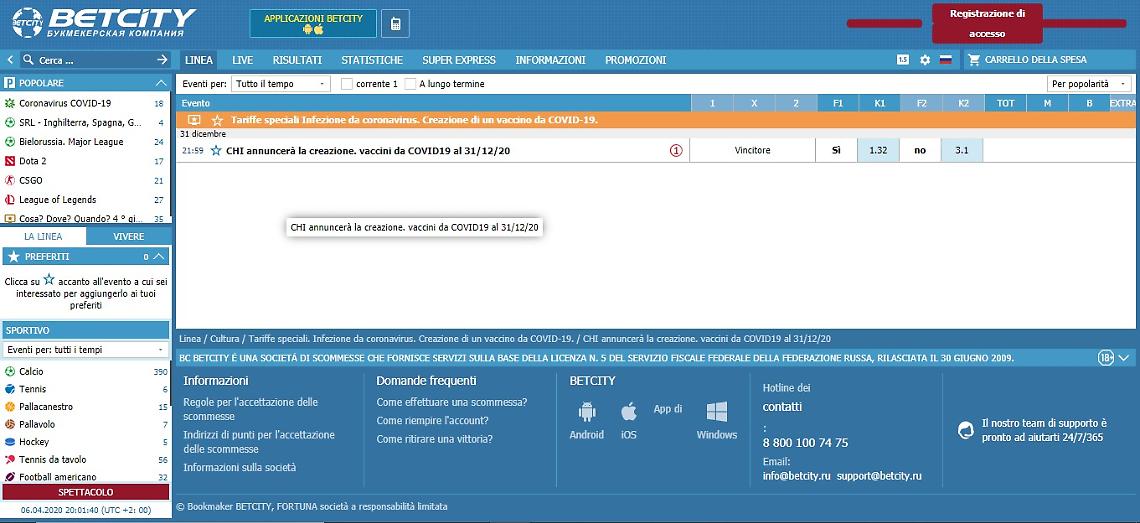
Task: Select the 1.32 odds for Sì
Action: tap(878, 151)
